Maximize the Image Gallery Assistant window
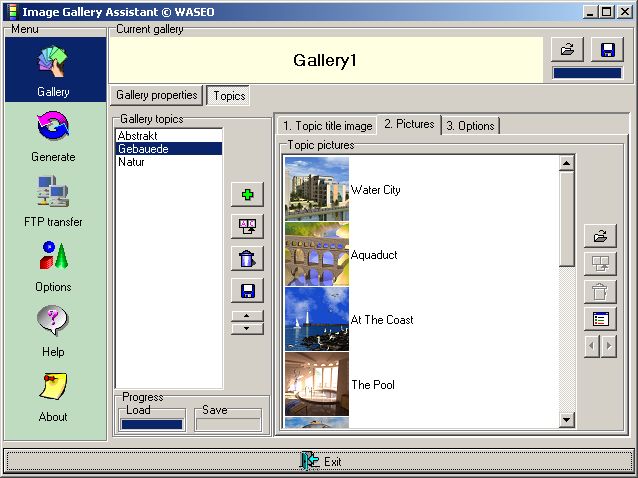 606,12
